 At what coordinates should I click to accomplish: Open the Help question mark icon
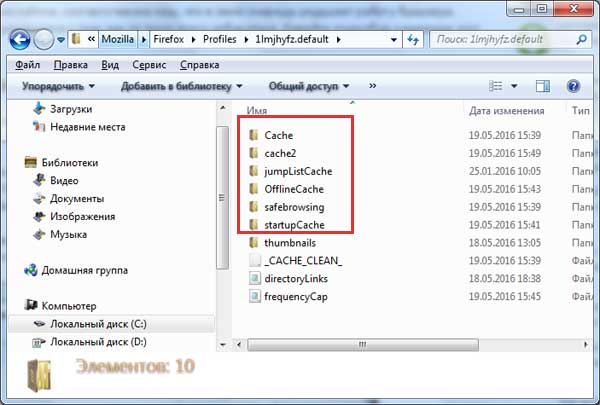574,87
